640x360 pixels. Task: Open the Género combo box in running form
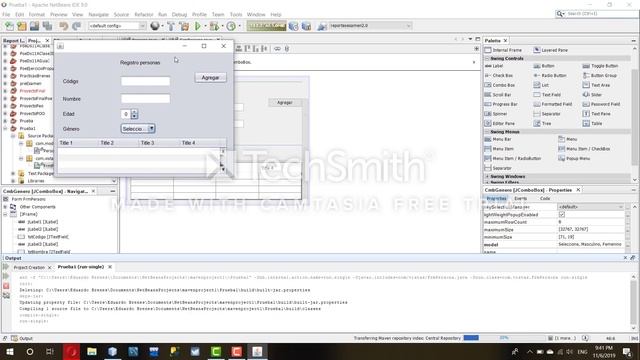[x=138, y=129]
